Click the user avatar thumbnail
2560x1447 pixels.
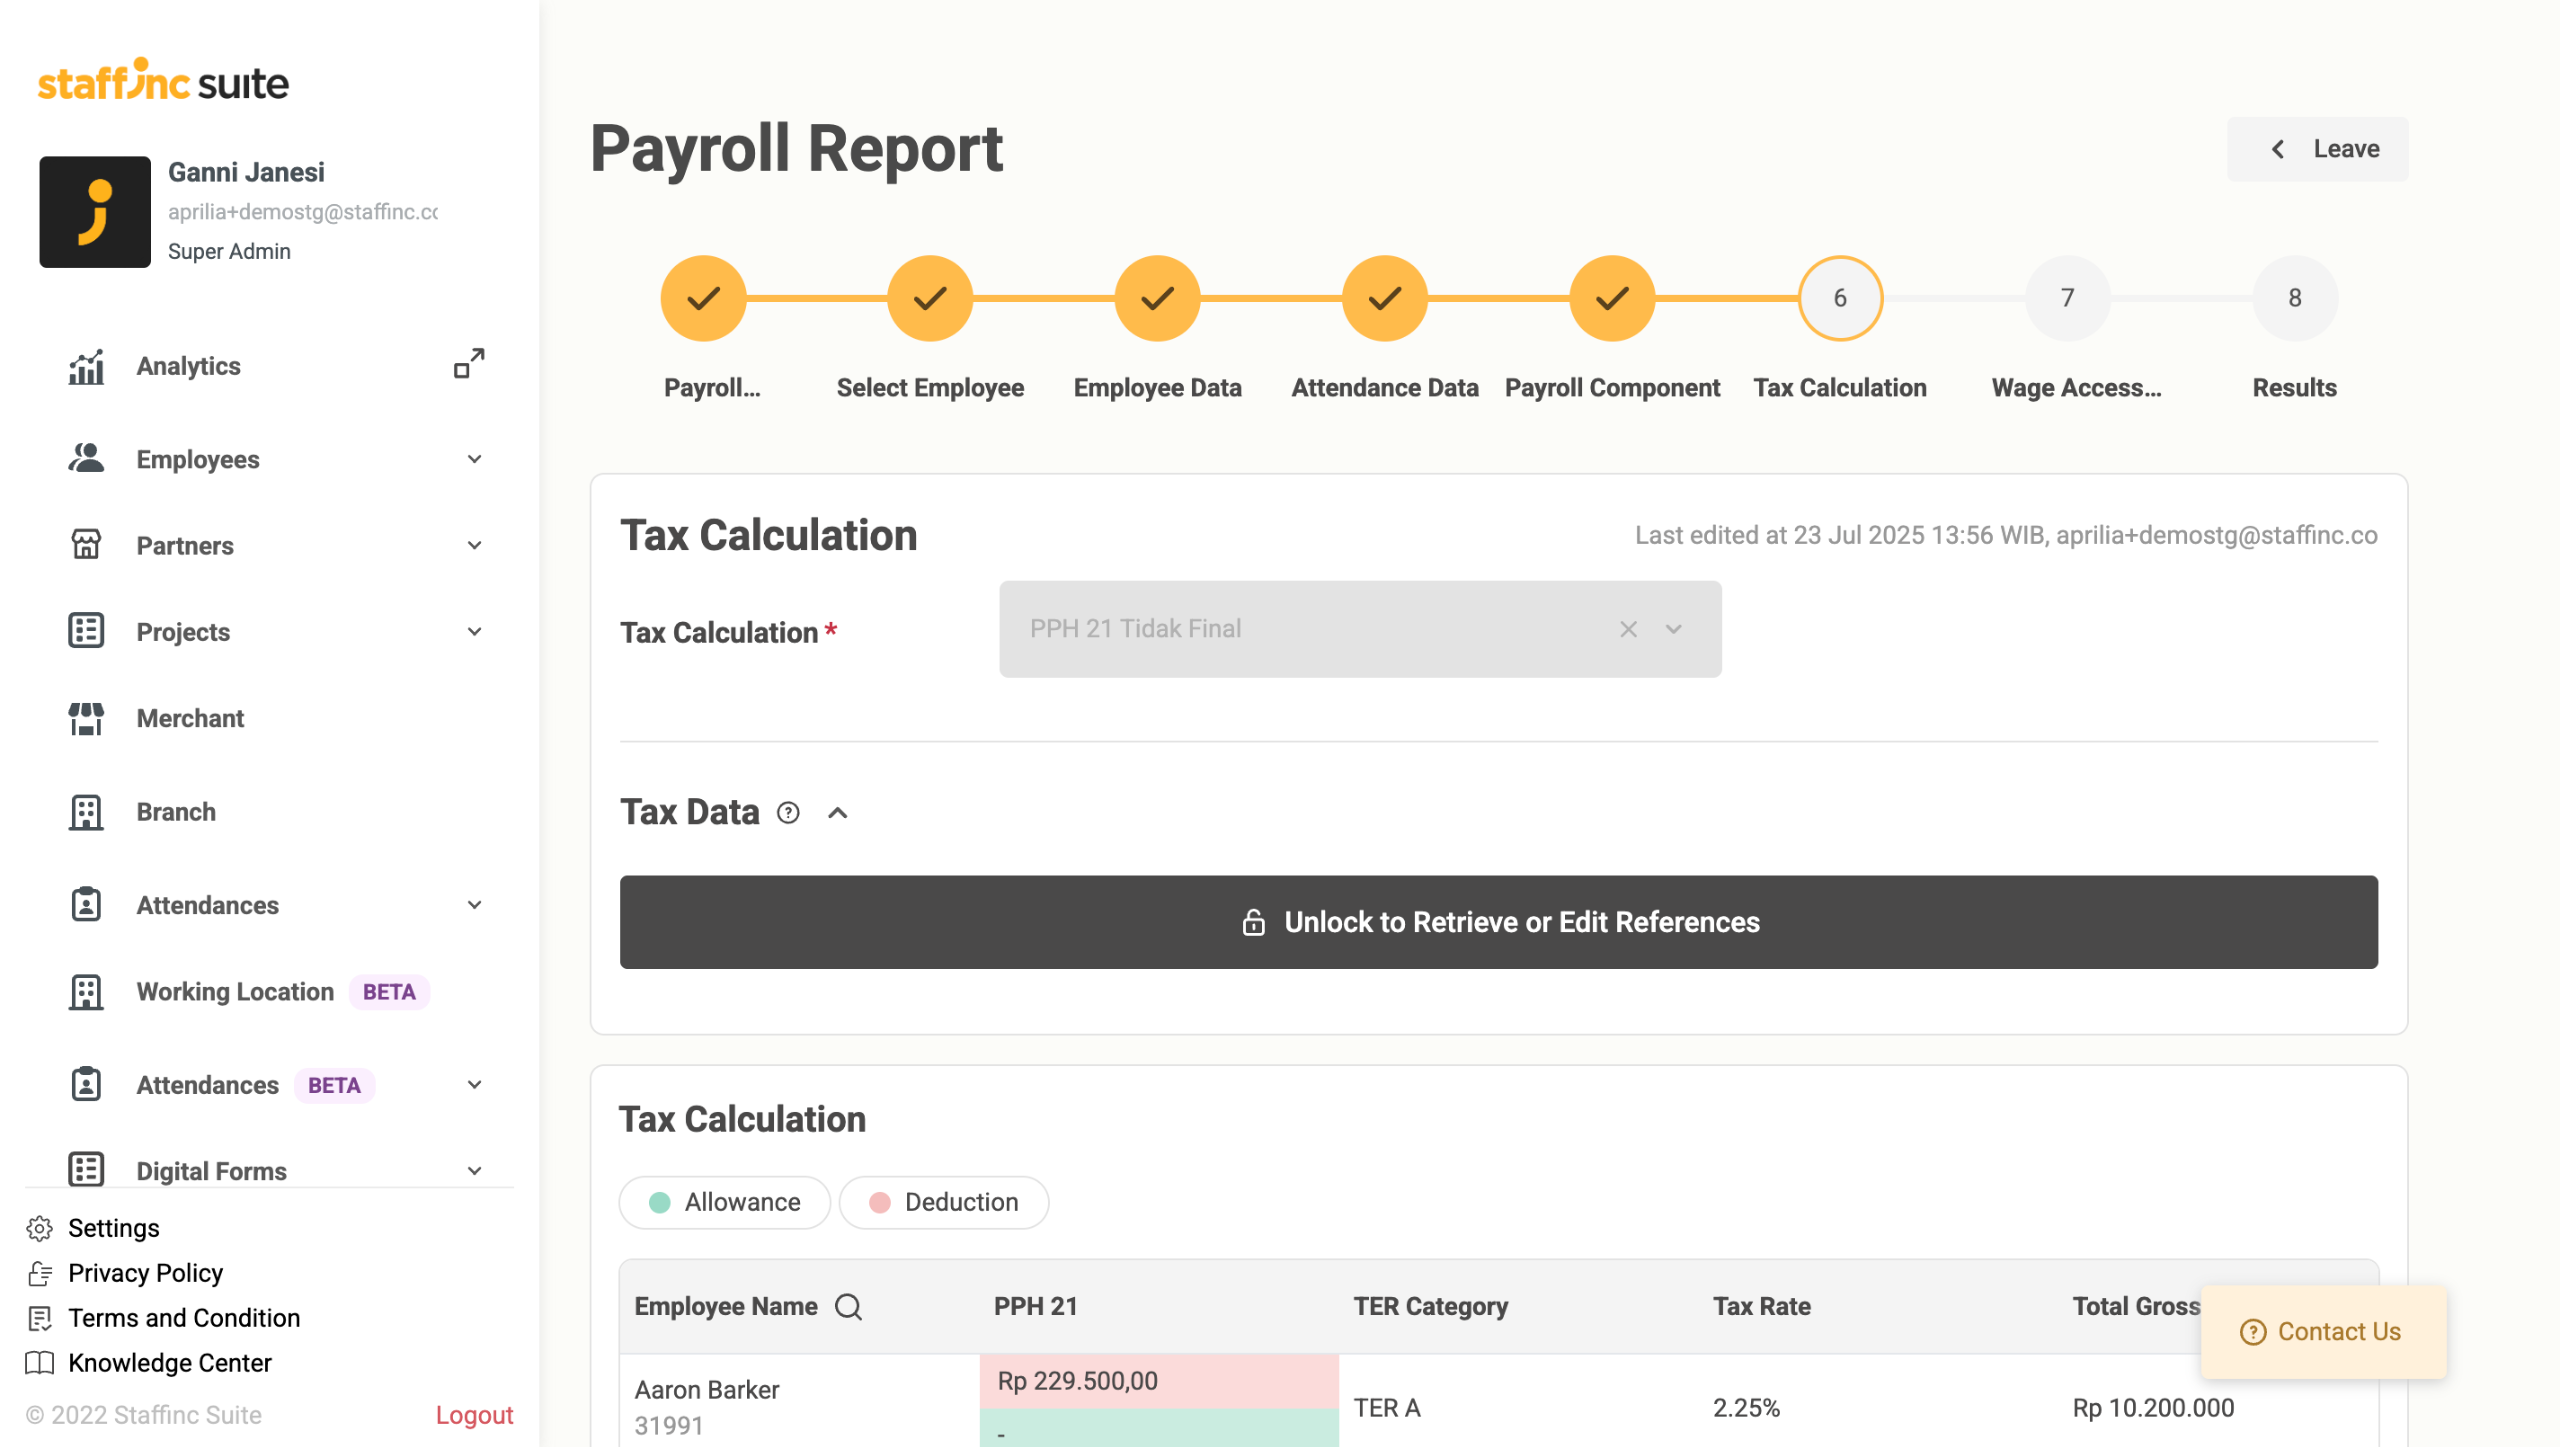(x=95, y=212)
